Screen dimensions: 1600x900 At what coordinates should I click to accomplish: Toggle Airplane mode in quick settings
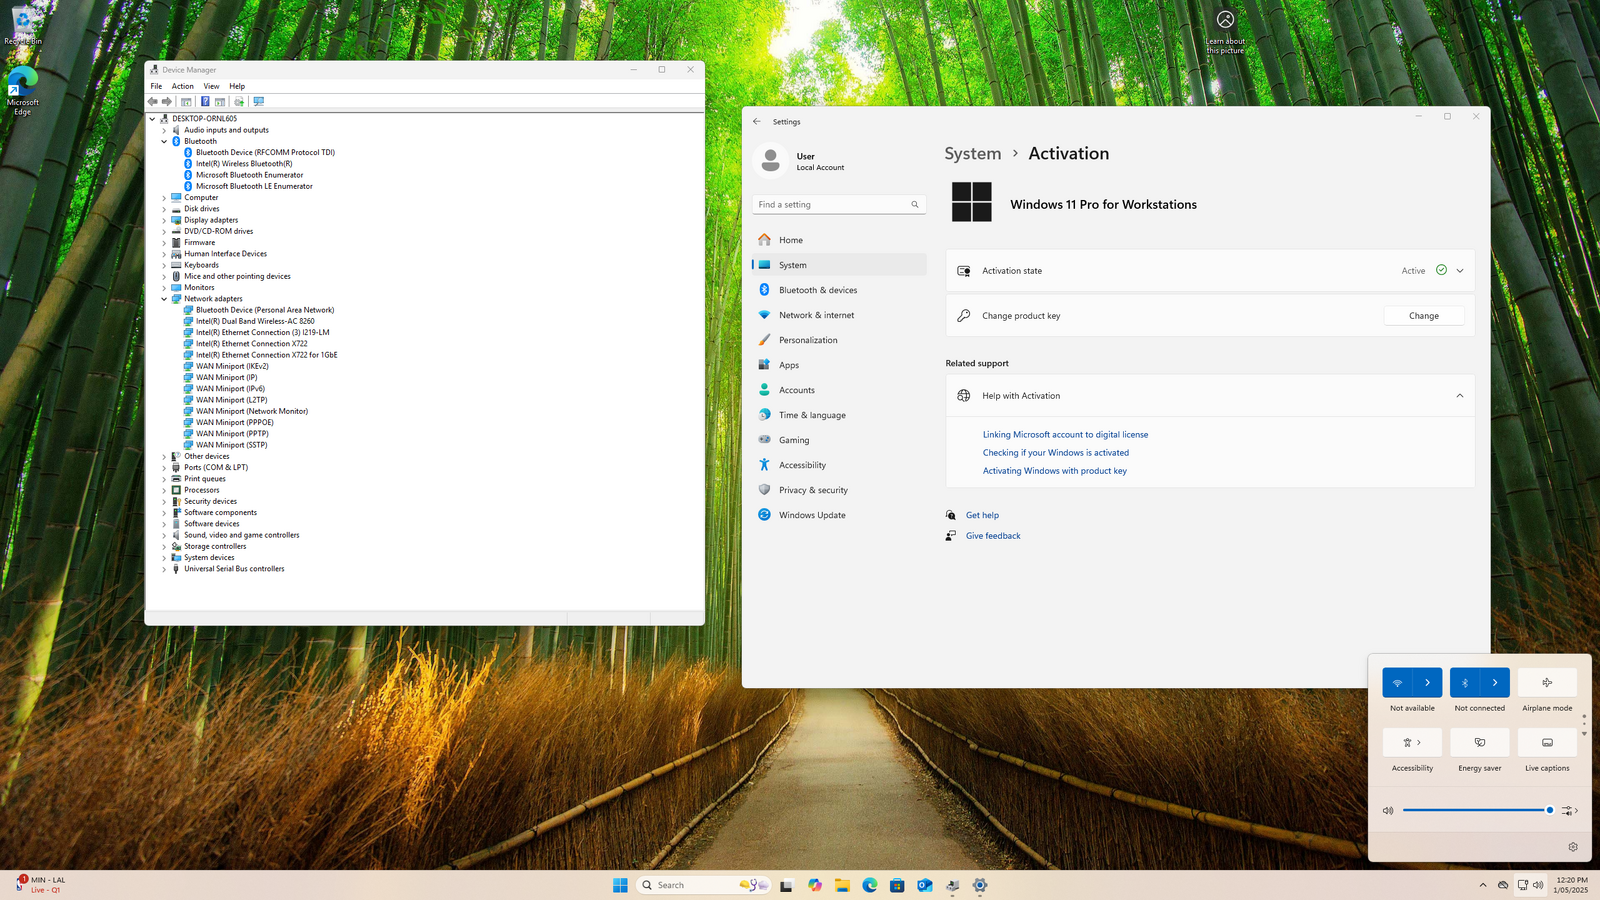tap(1547, 683)
